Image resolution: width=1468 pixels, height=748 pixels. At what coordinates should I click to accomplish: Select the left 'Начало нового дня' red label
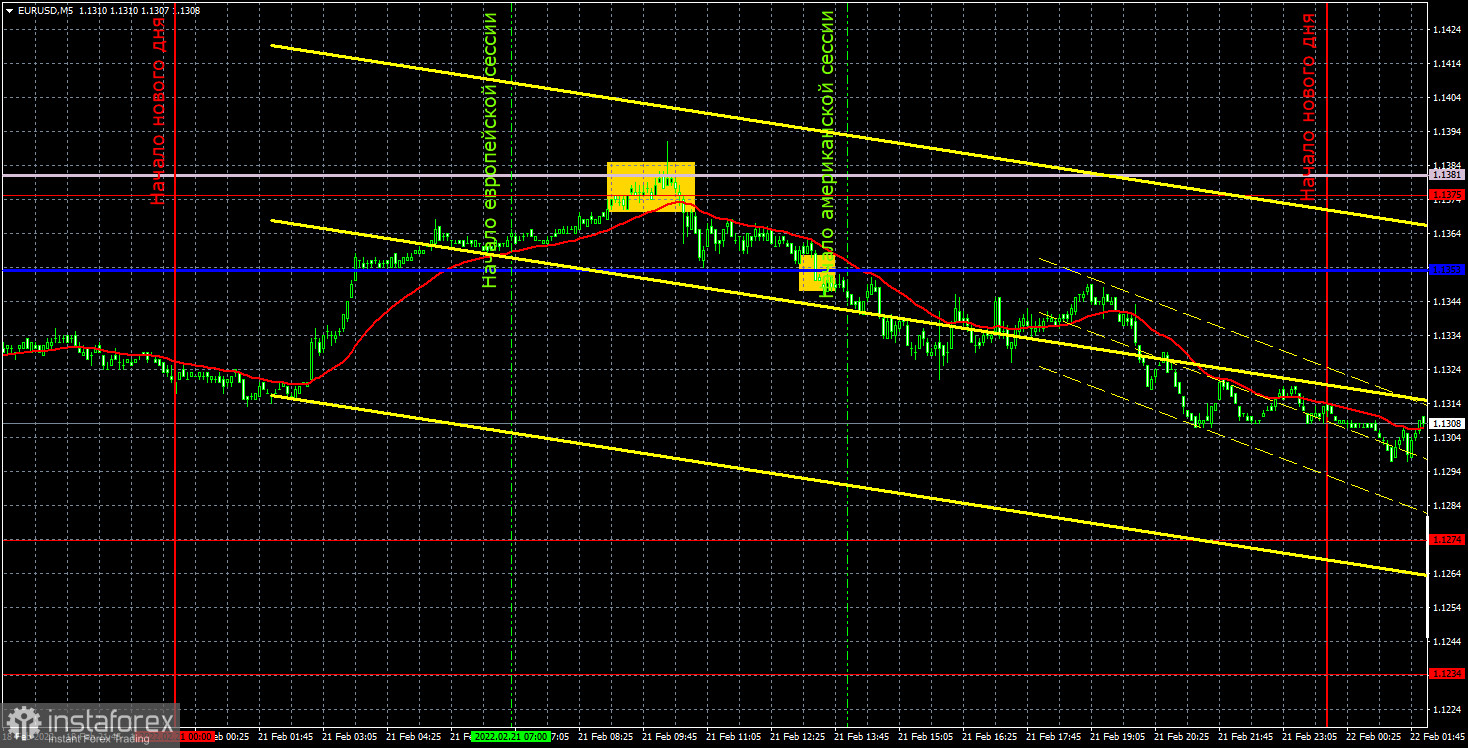pyautogui.click(x=158, y=109)
